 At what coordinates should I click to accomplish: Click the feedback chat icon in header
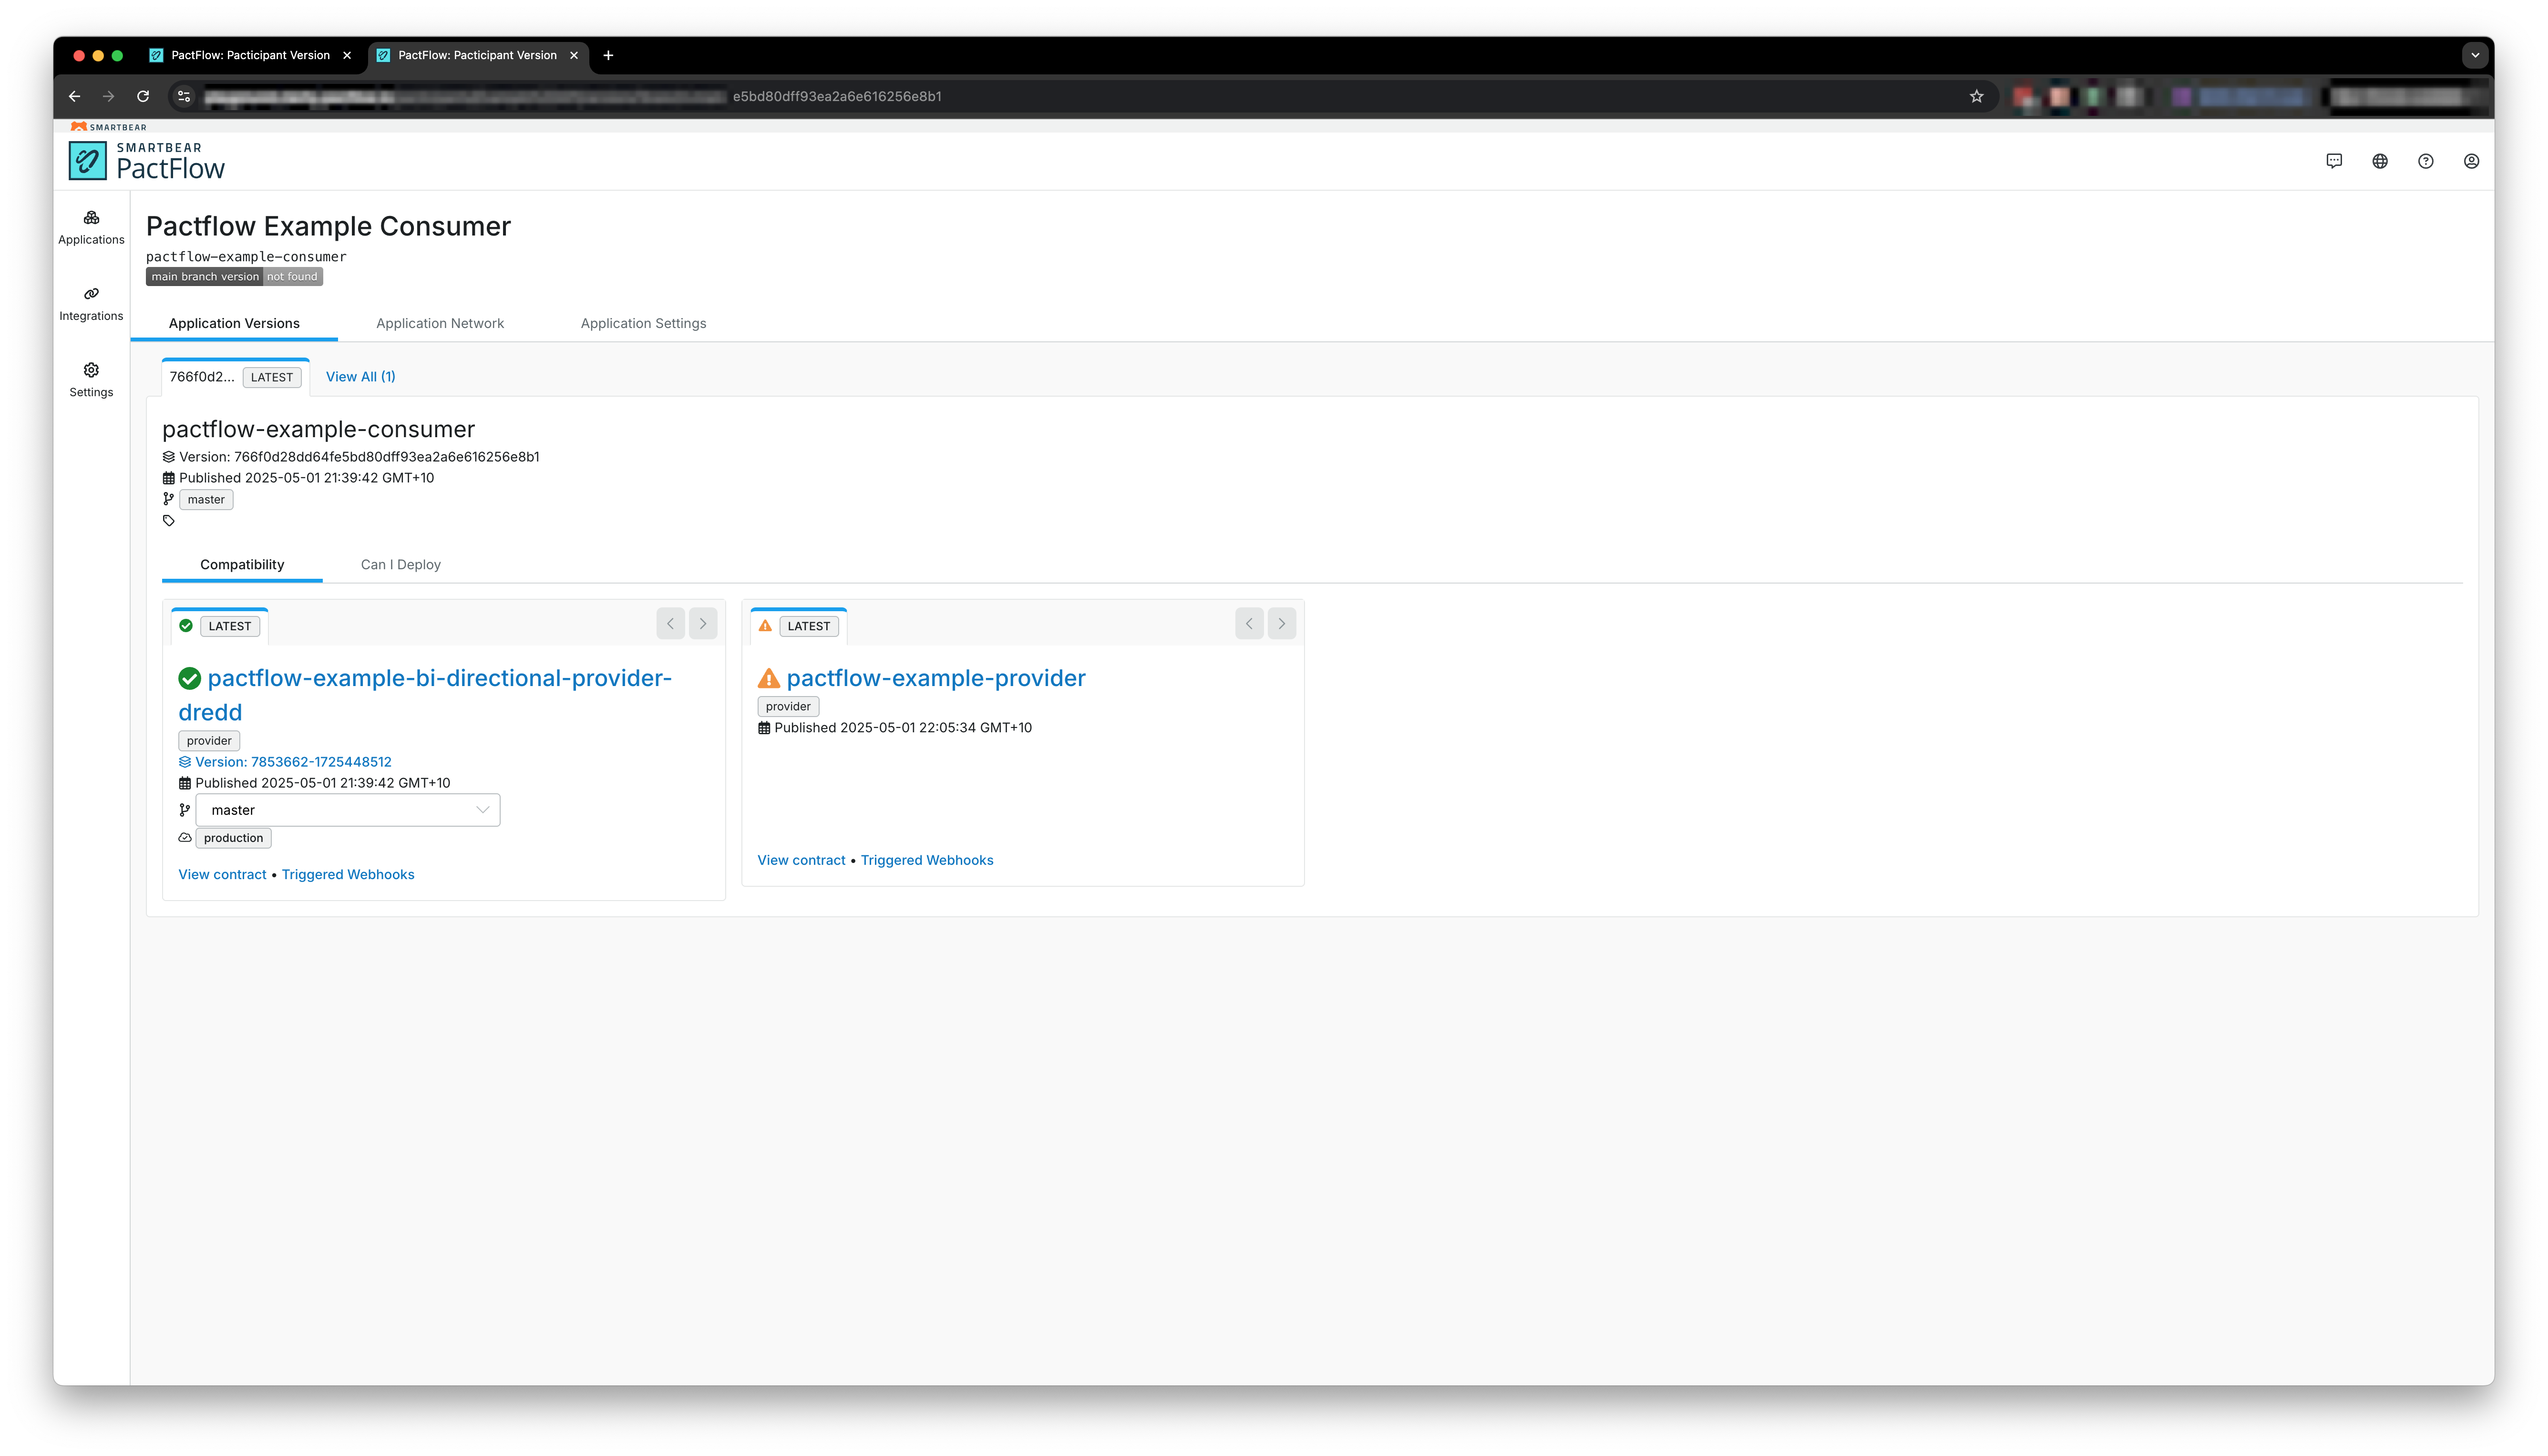(2334, 161)
